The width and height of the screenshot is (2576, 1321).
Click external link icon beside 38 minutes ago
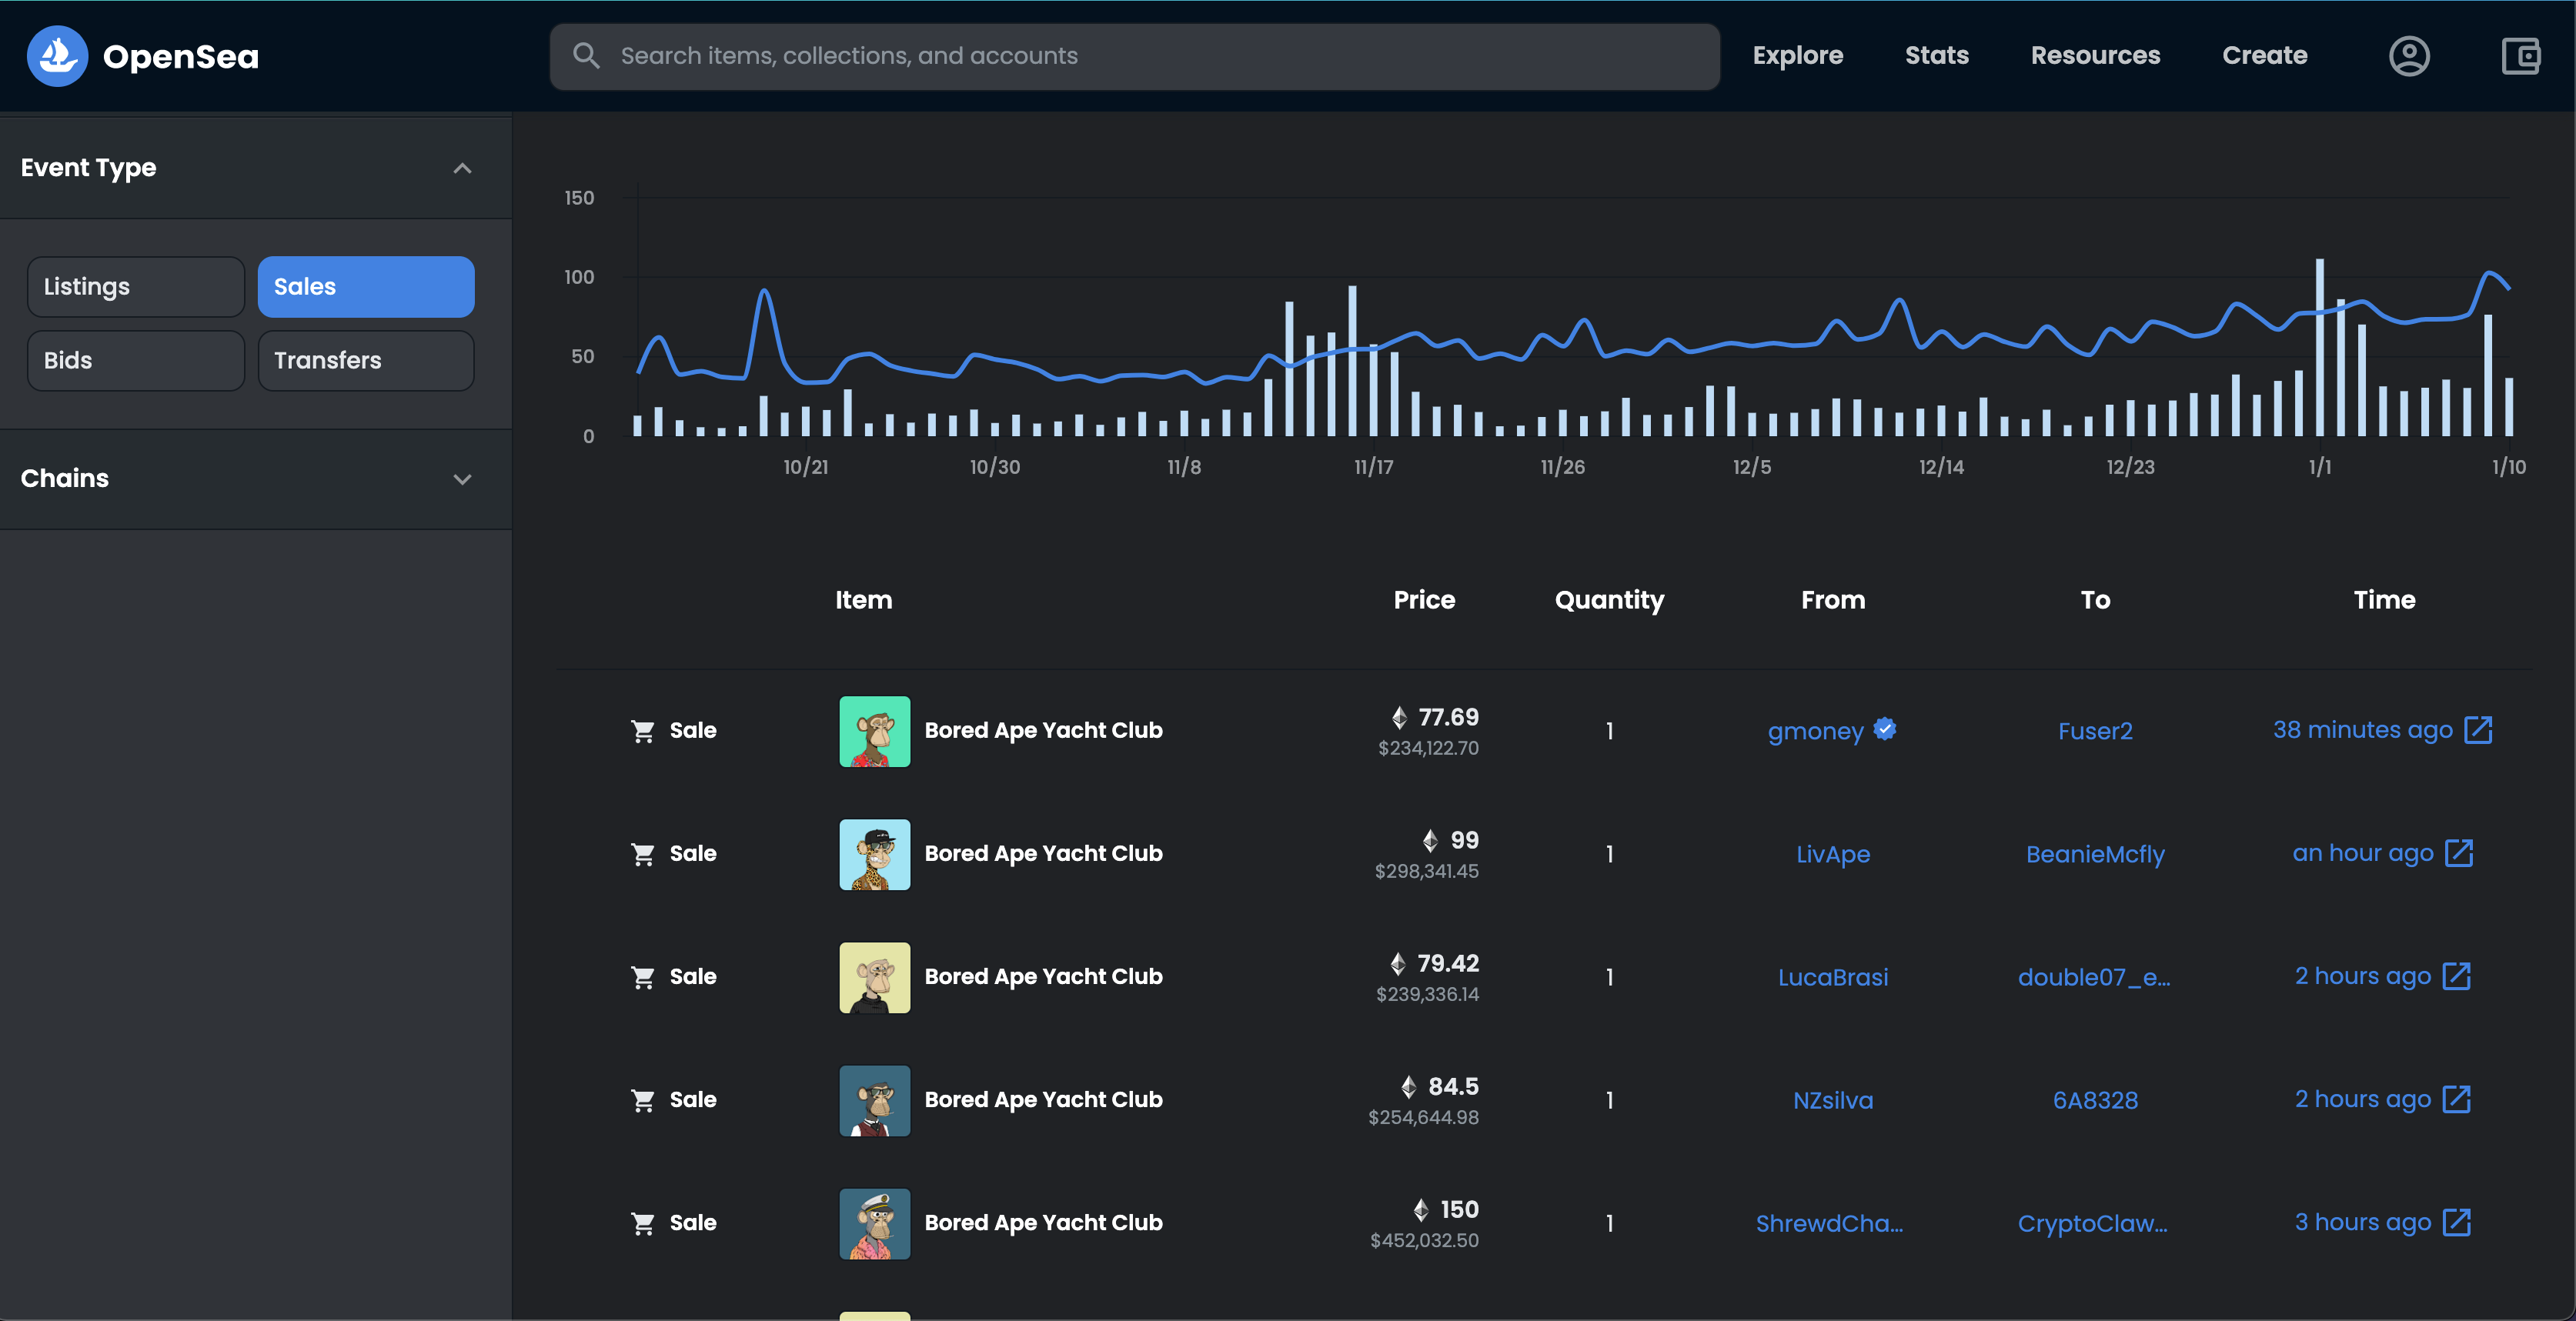[2478, 730]
